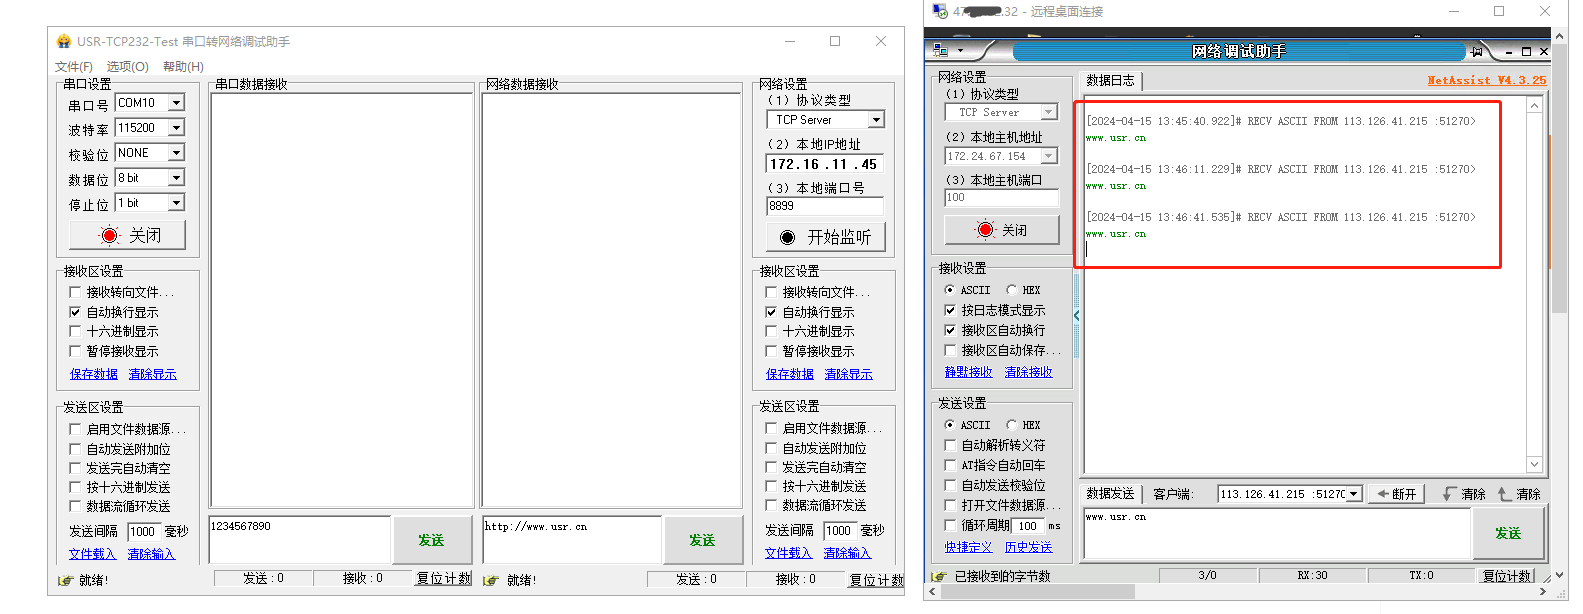Click hand icon beside network 就绪 status
The width and height of the screenshot is (1583, 614).
point(490,580)
